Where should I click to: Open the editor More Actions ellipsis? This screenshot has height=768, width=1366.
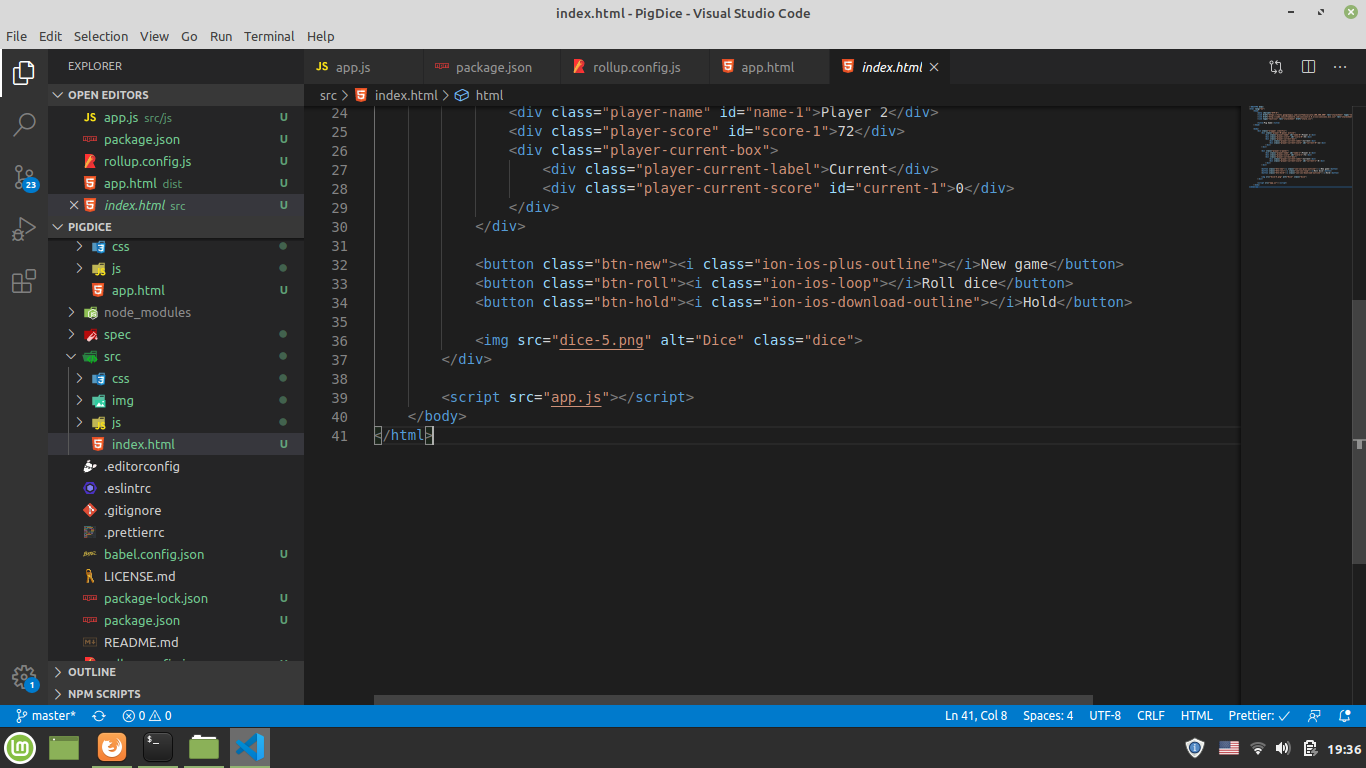1340,67
